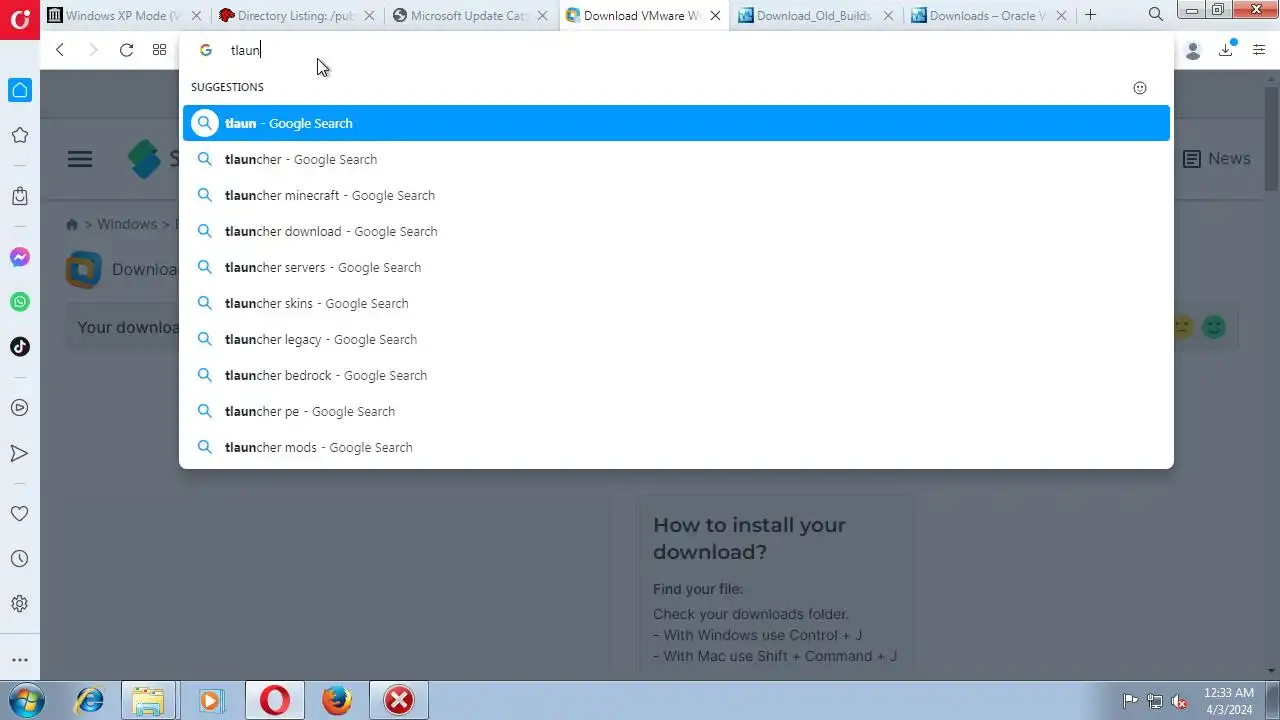Open the page hamburger menu

tap(80, 159)
